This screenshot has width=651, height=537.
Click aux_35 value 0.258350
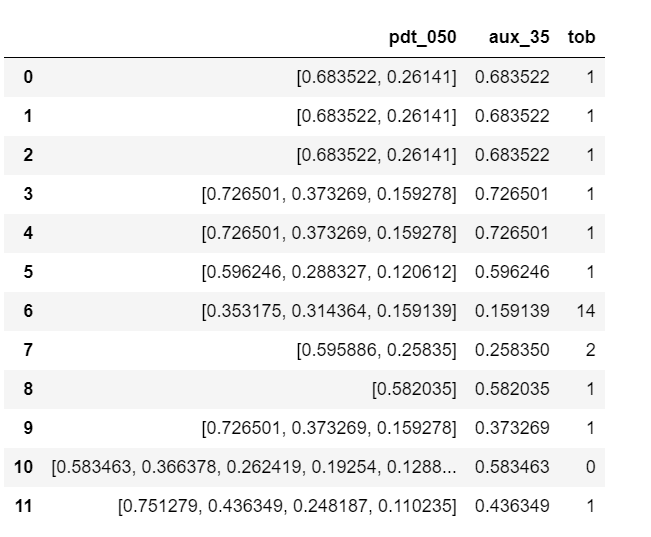click(512, 350)
